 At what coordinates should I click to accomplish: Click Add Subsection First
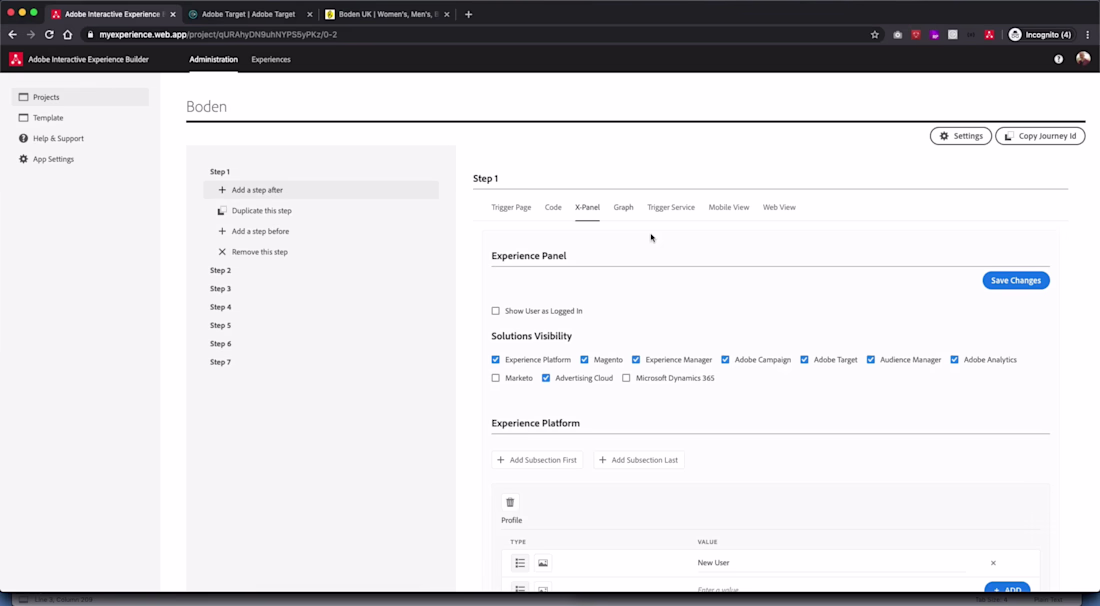(x=537, y=460)
